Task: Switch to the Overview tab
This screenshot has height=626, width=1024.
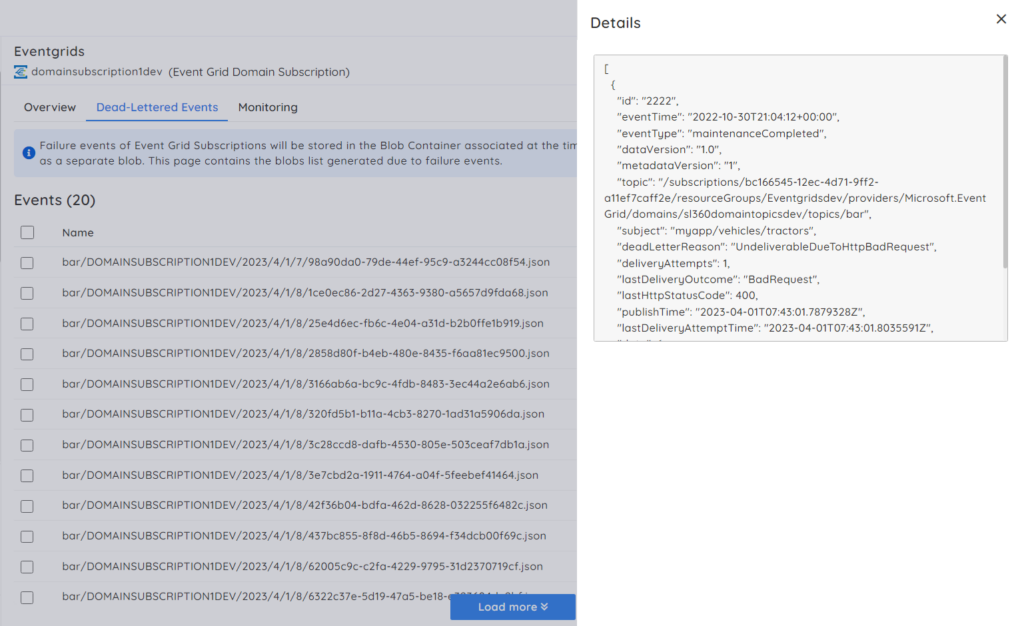Action: click(50, 108)
